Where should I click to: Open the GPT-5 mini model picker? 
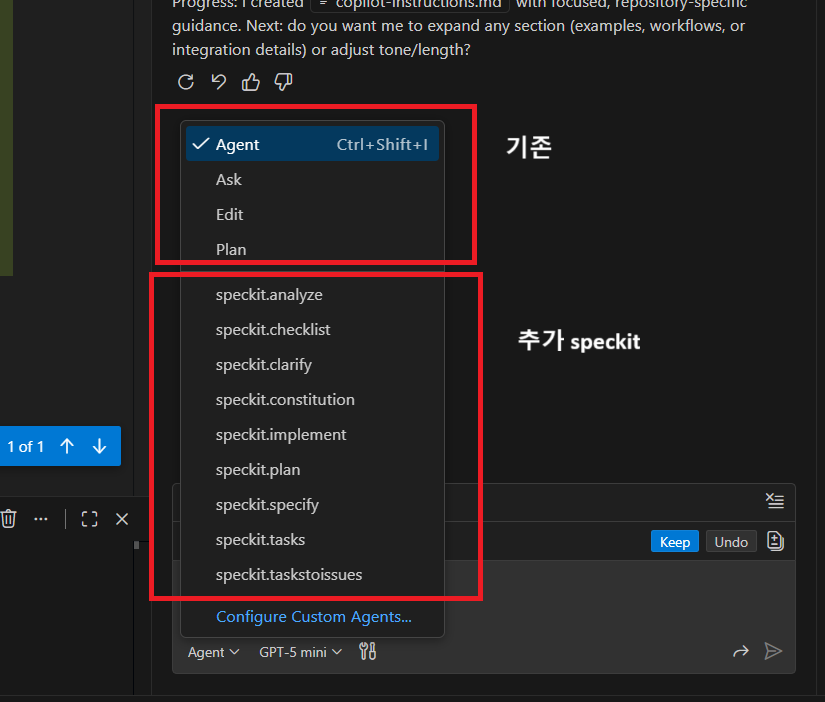[300, 652]
